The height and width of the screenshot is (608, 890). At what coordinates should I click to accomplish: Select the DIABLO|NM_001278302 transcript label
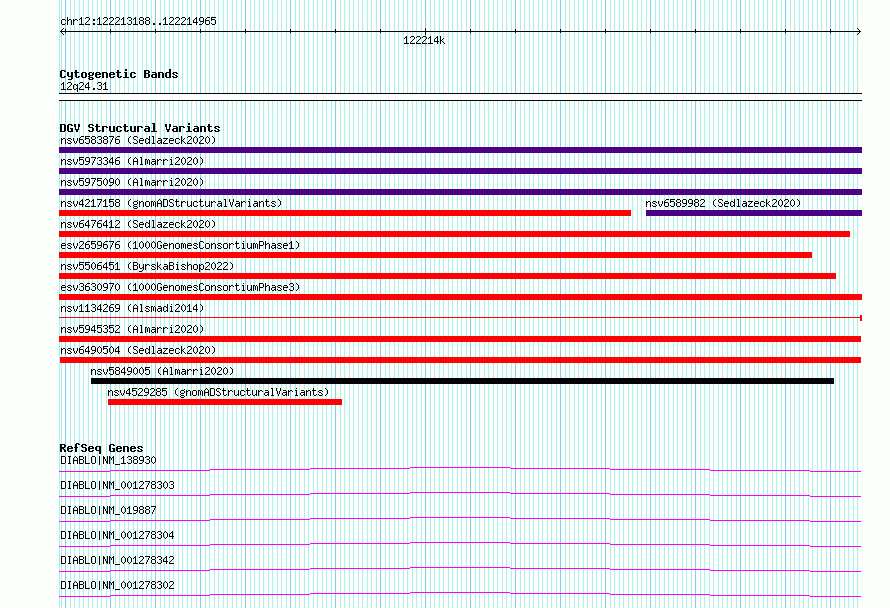(117, 585)
